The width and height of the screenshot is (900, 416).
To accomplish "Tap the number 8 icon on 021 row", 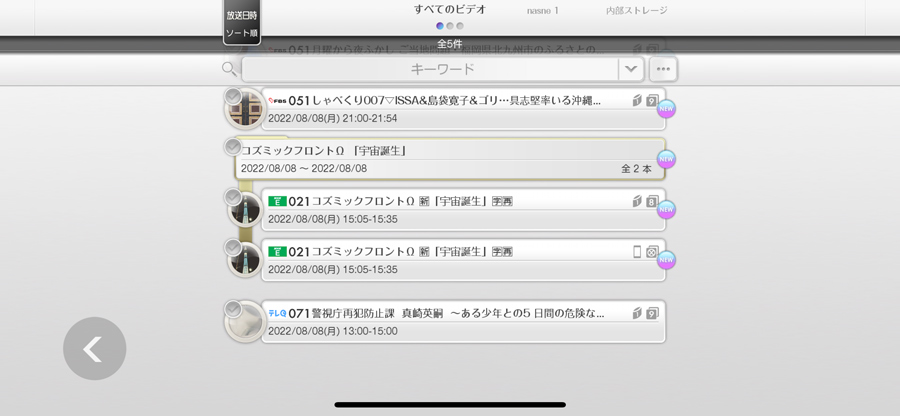I will tap(652, 201).
